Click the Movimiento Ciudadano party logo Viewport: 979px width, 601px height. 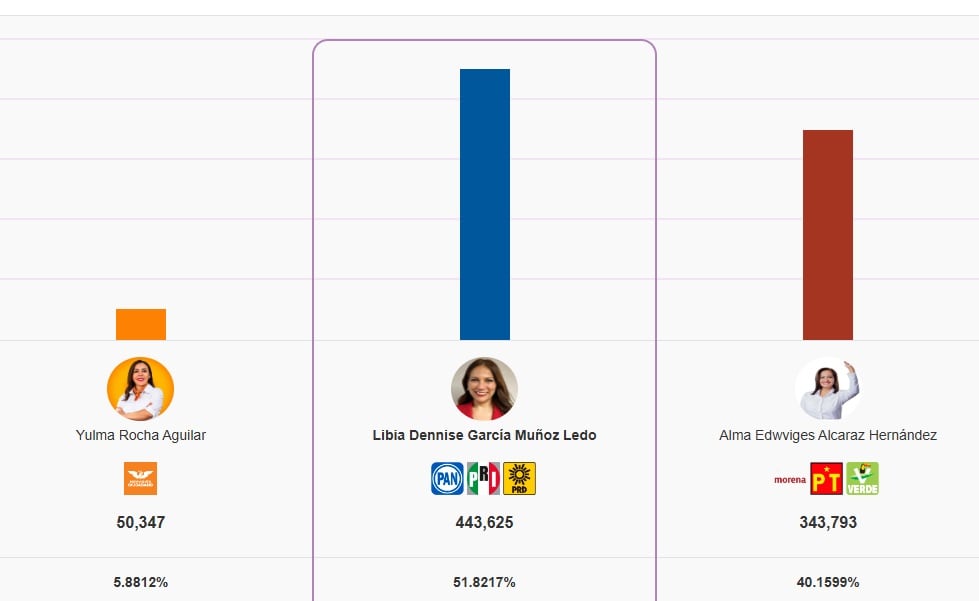point(140,478)
